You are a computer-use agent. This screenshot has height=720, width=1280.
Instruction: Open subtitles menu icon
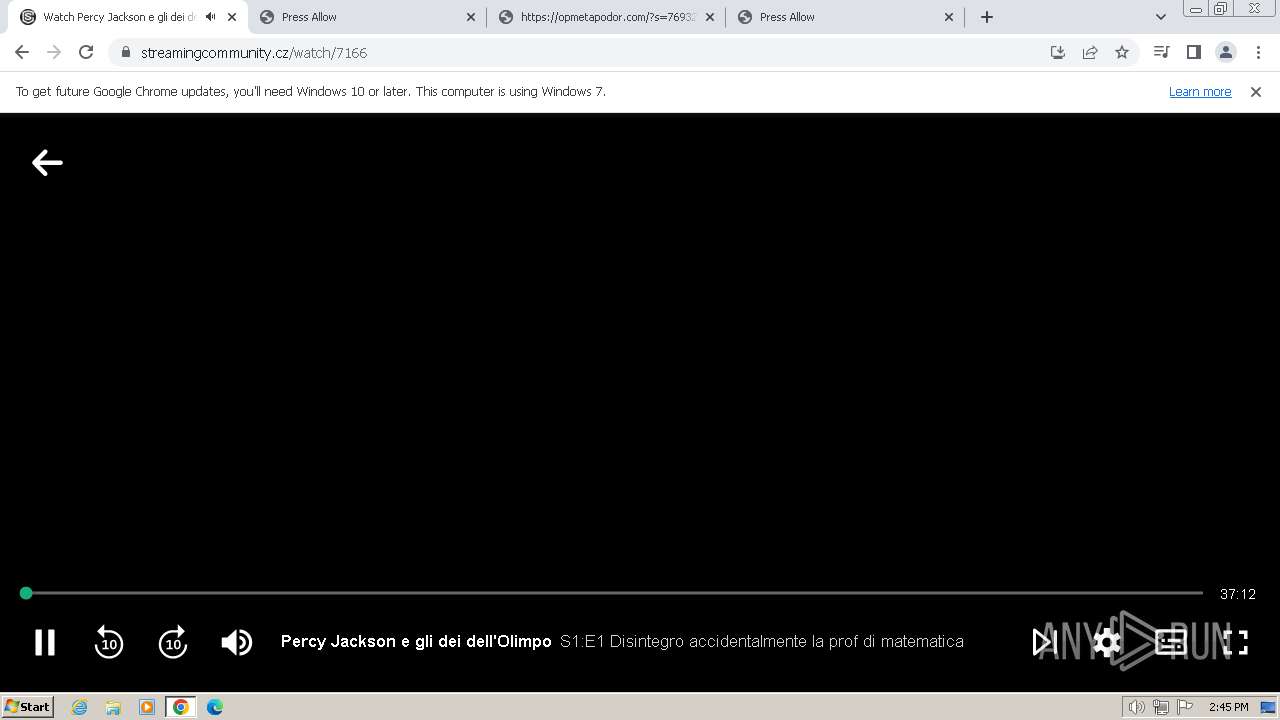(x=1171, y=642)
